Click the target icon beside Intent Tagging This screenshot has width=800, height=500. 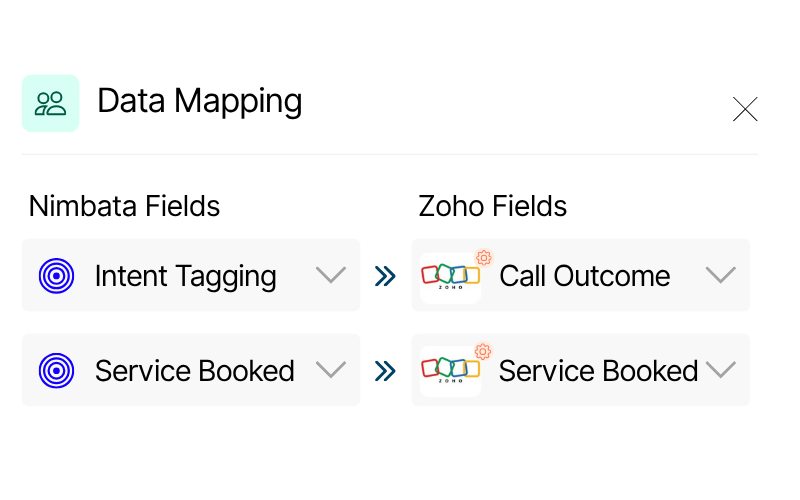57,275
